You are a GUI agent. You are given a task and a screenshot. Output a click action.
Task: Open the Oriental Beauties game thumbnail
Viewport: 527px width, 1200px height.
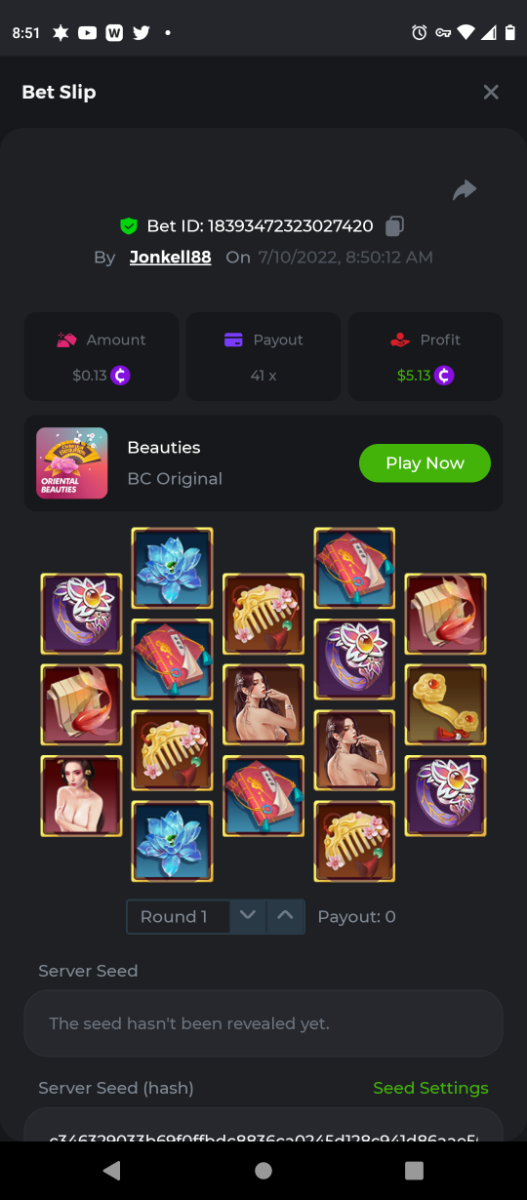(x=72, y=463)
